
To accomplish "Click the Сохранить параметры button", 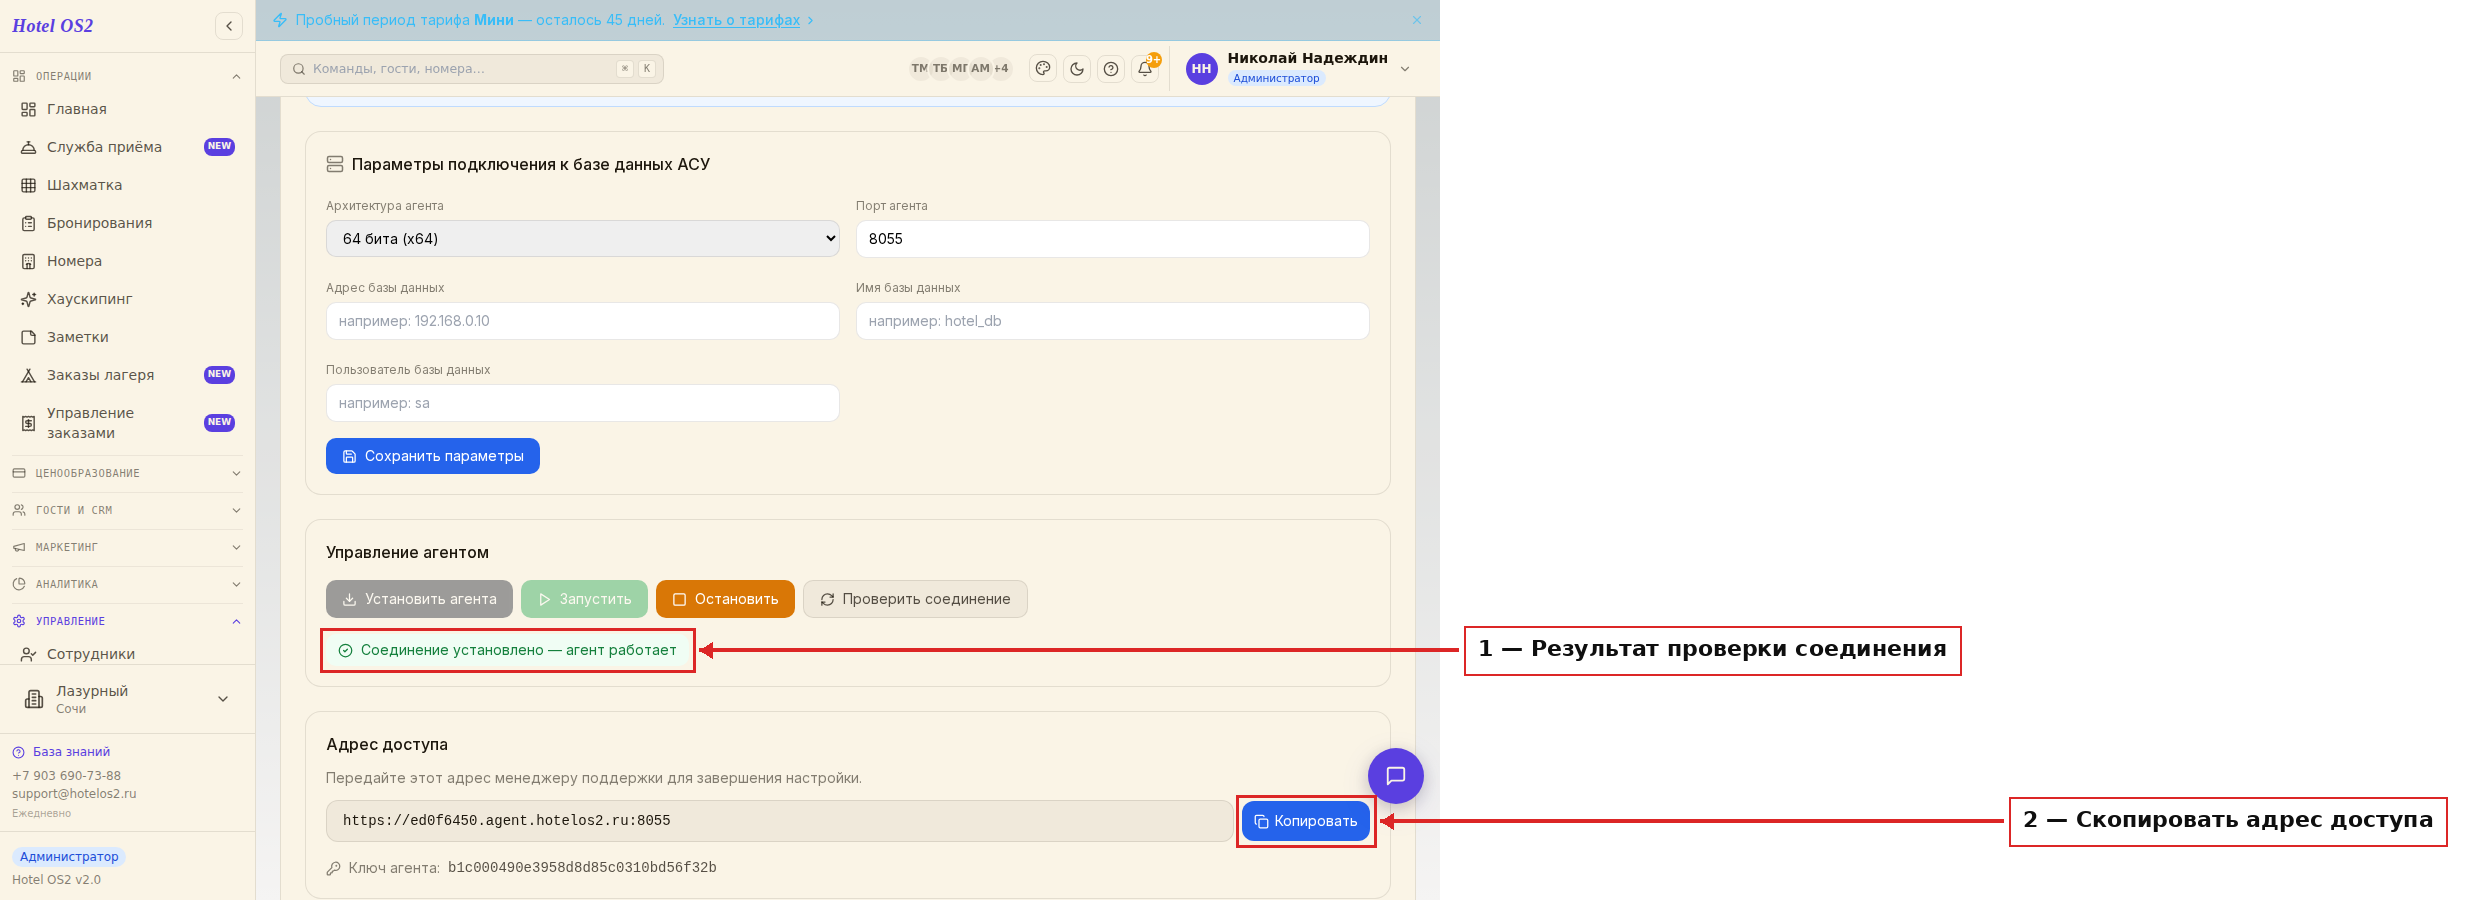I will click(433, 456).
